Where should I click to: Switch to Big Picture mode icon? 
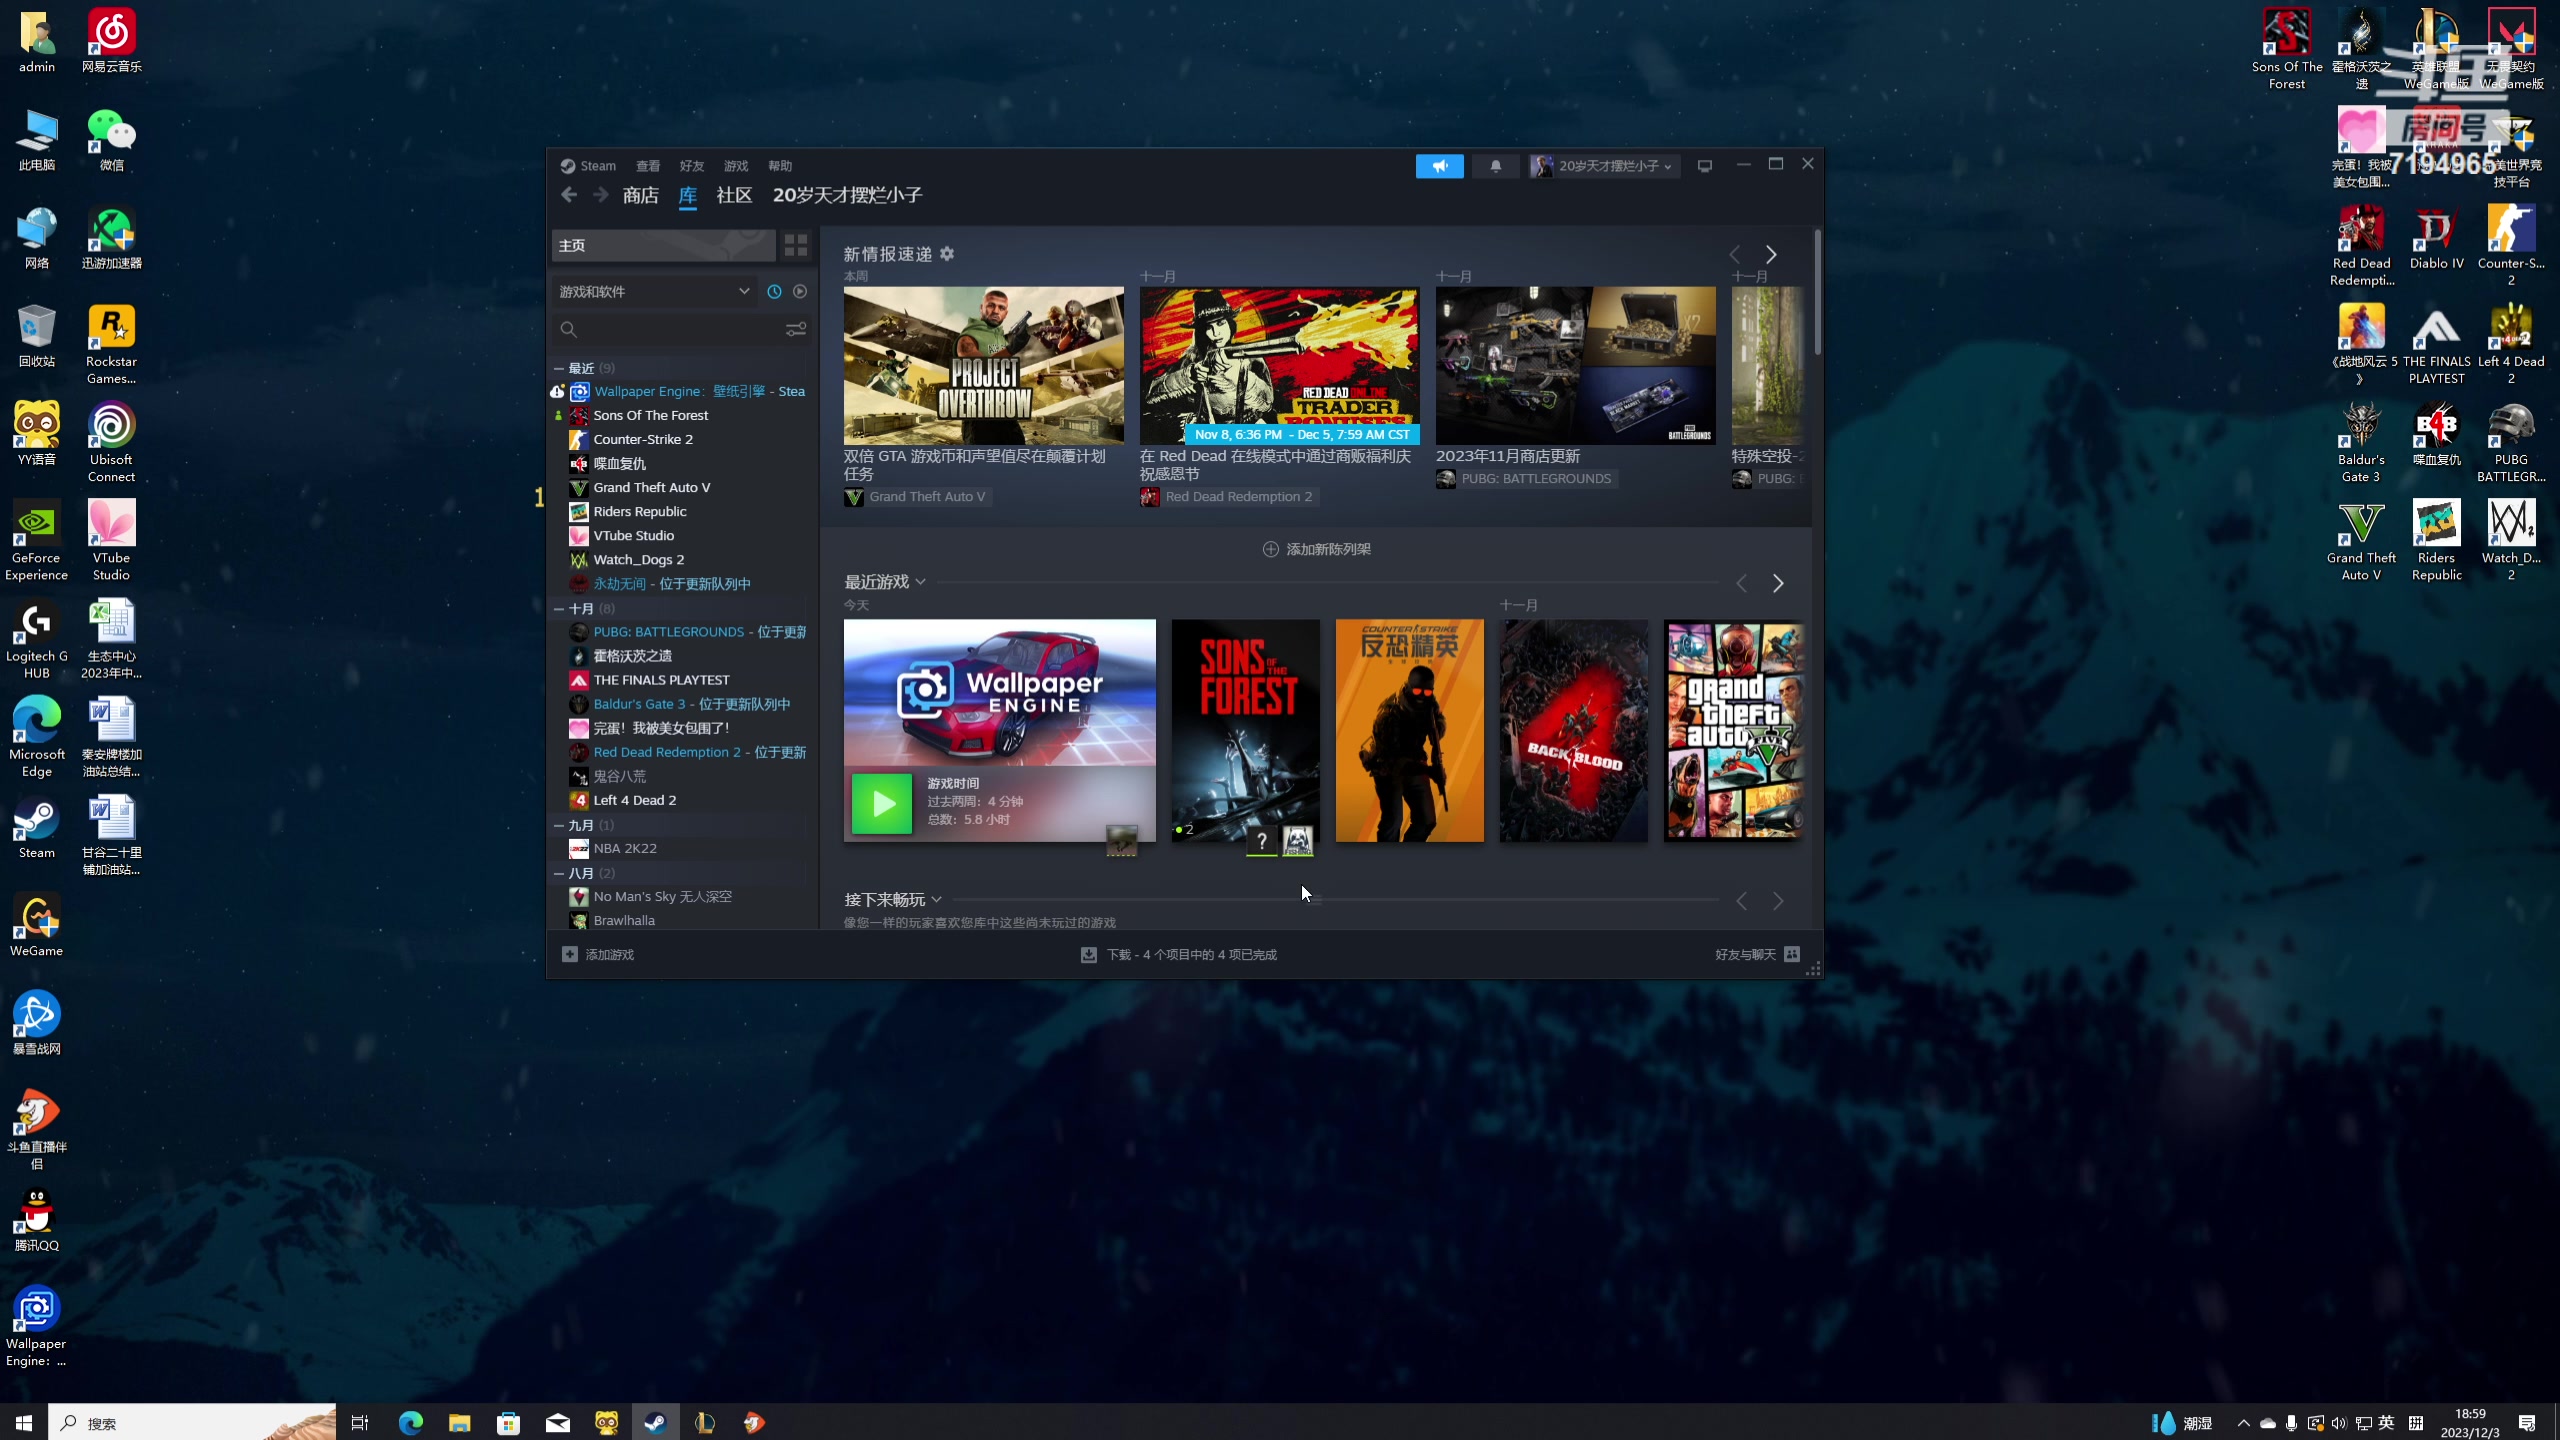point(1705,166)
